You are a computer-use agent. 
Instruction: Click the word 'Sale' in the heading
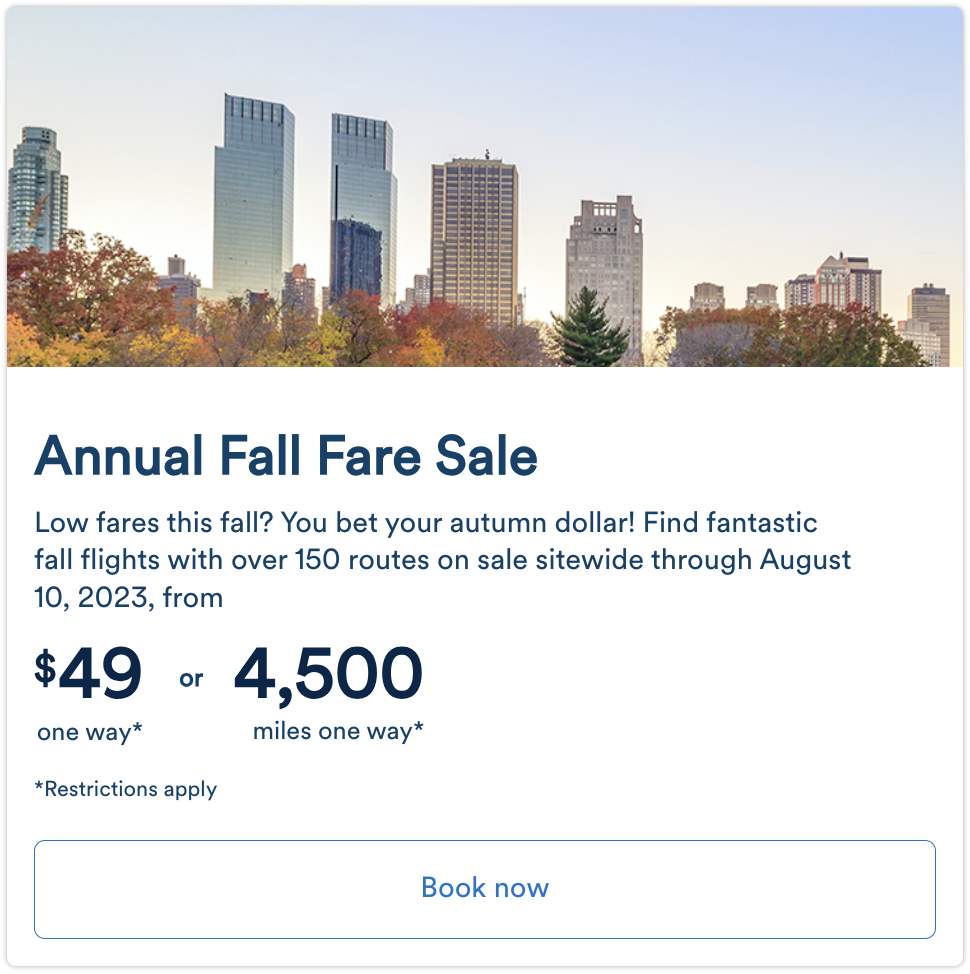click(x=486, y=455)
